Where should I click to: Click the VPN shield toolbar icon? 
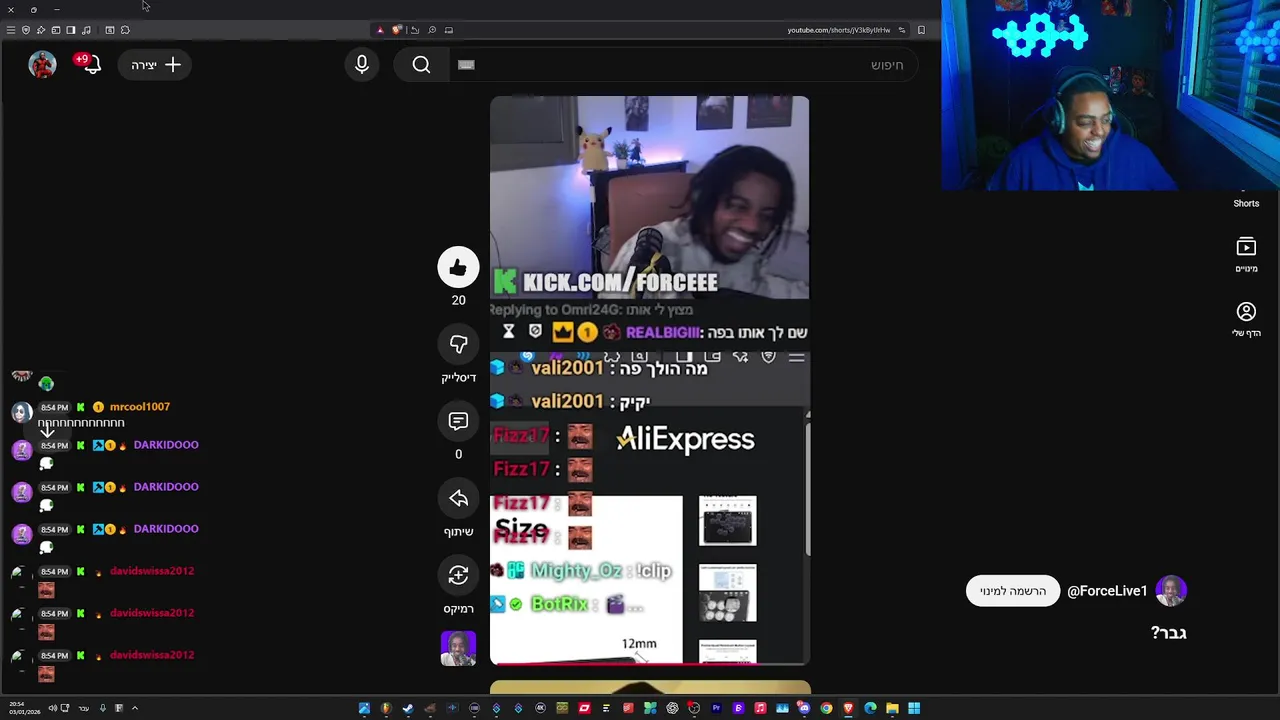coord(26,30)
